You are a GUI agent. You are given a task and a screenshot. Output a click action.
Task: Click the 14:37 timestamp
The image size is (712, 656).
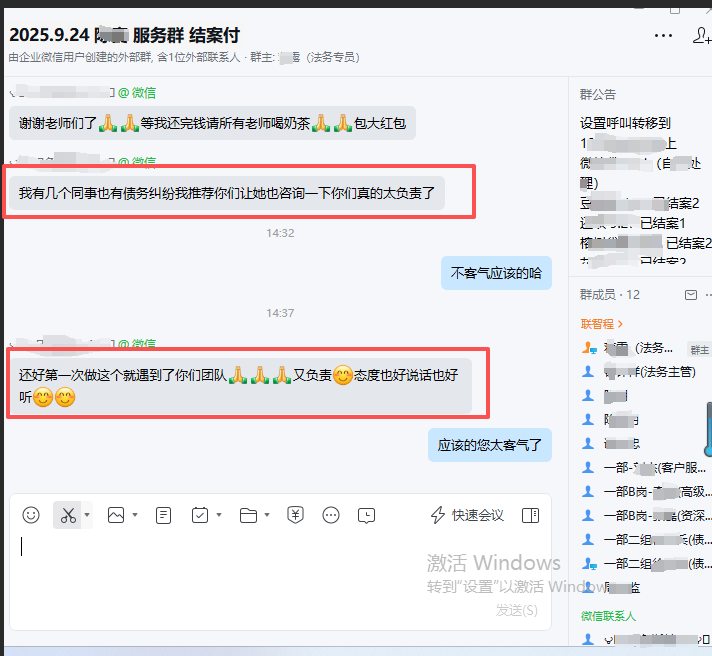point(280,313)
